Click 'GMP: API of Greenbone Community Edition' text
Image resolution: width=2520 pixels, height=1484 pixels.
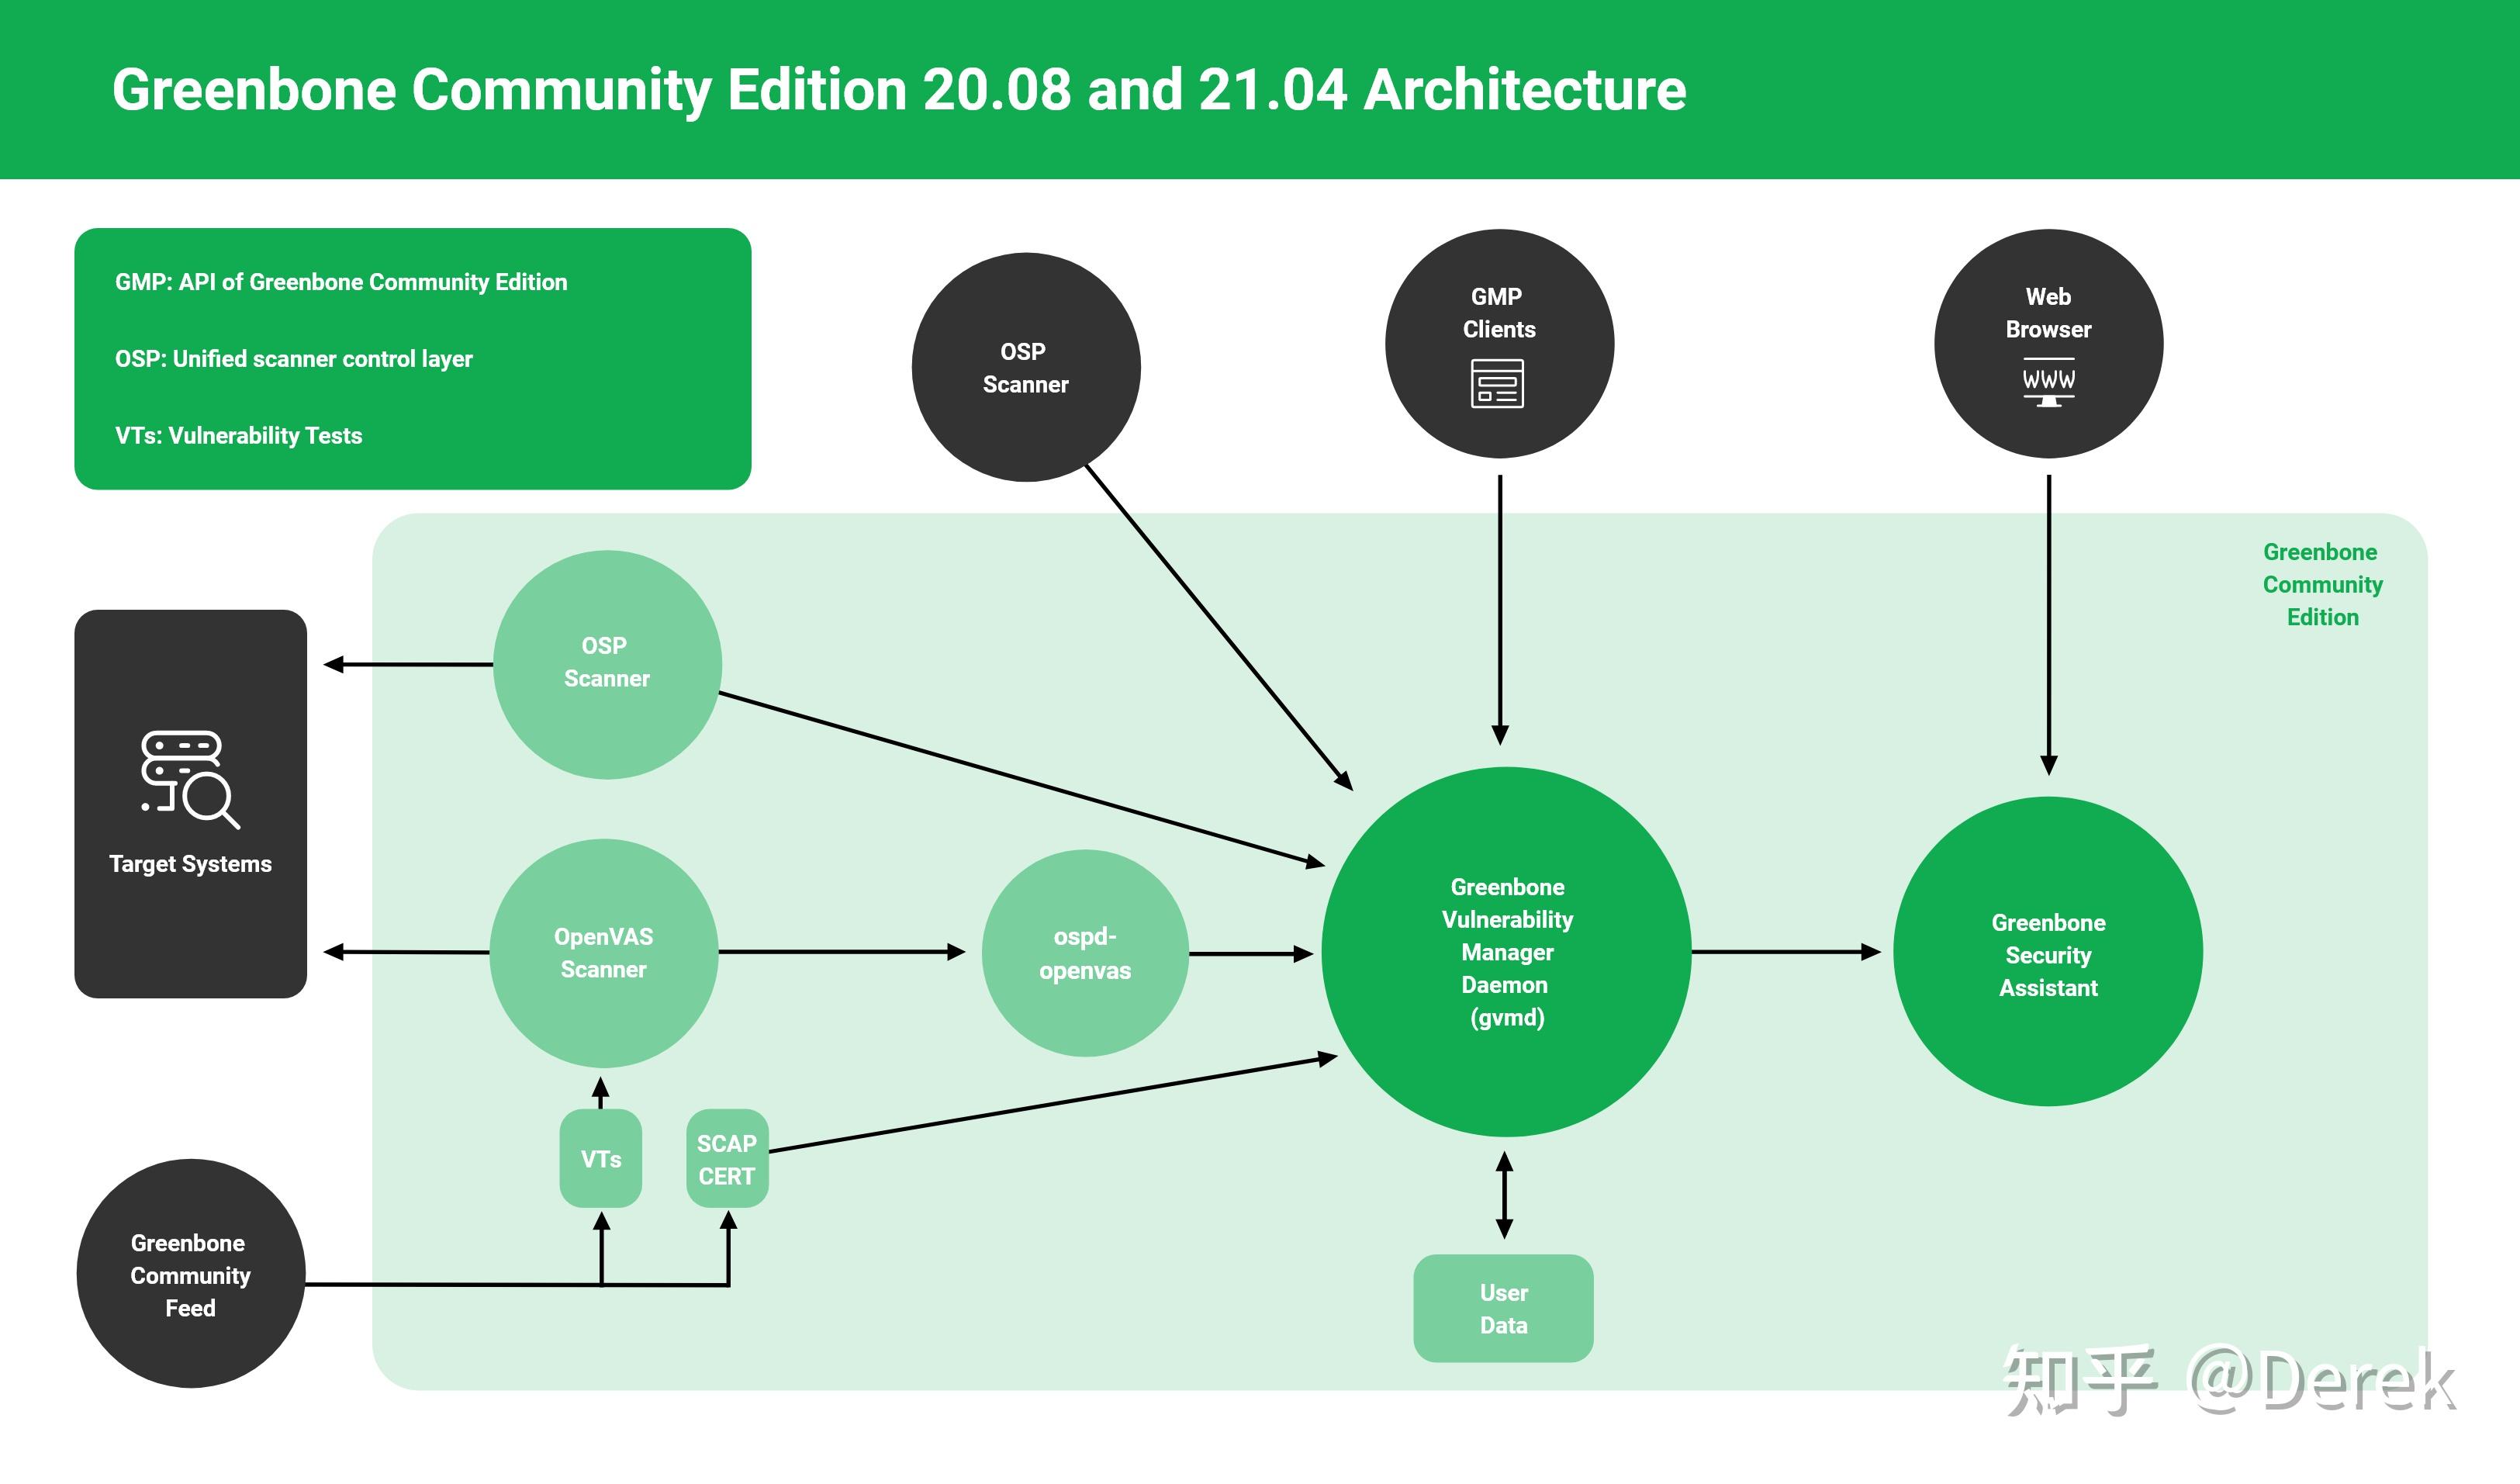coord(341,282)
